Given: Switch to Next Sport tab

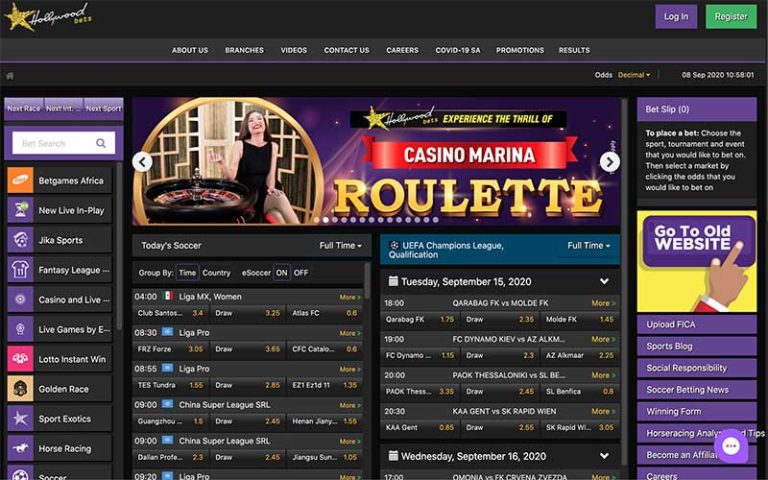Looking at the screenshot, I should point(103,109).
